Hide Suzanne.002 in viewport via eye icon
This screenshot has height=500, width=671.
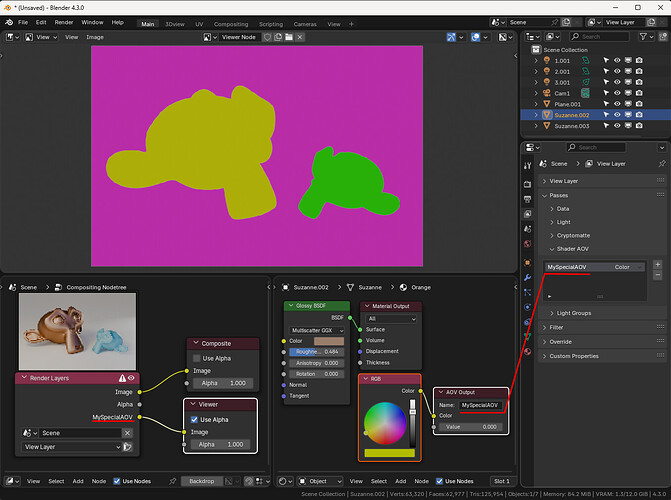pyautogui.click(x=617, y=115)
